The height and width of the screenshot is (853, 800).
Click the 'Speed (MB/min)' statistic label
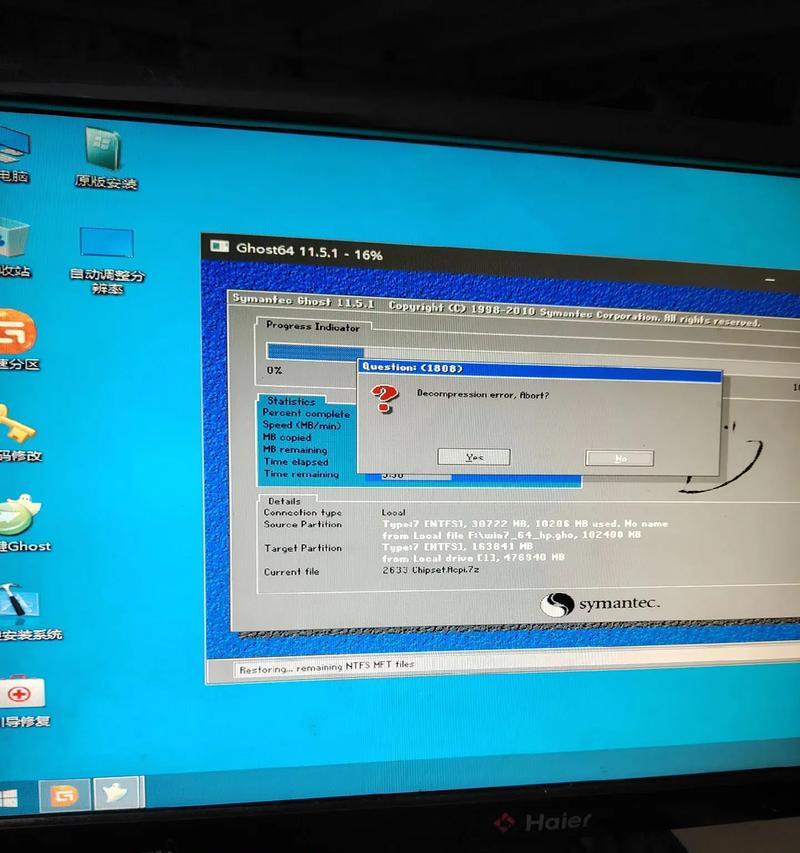[302, 425]
